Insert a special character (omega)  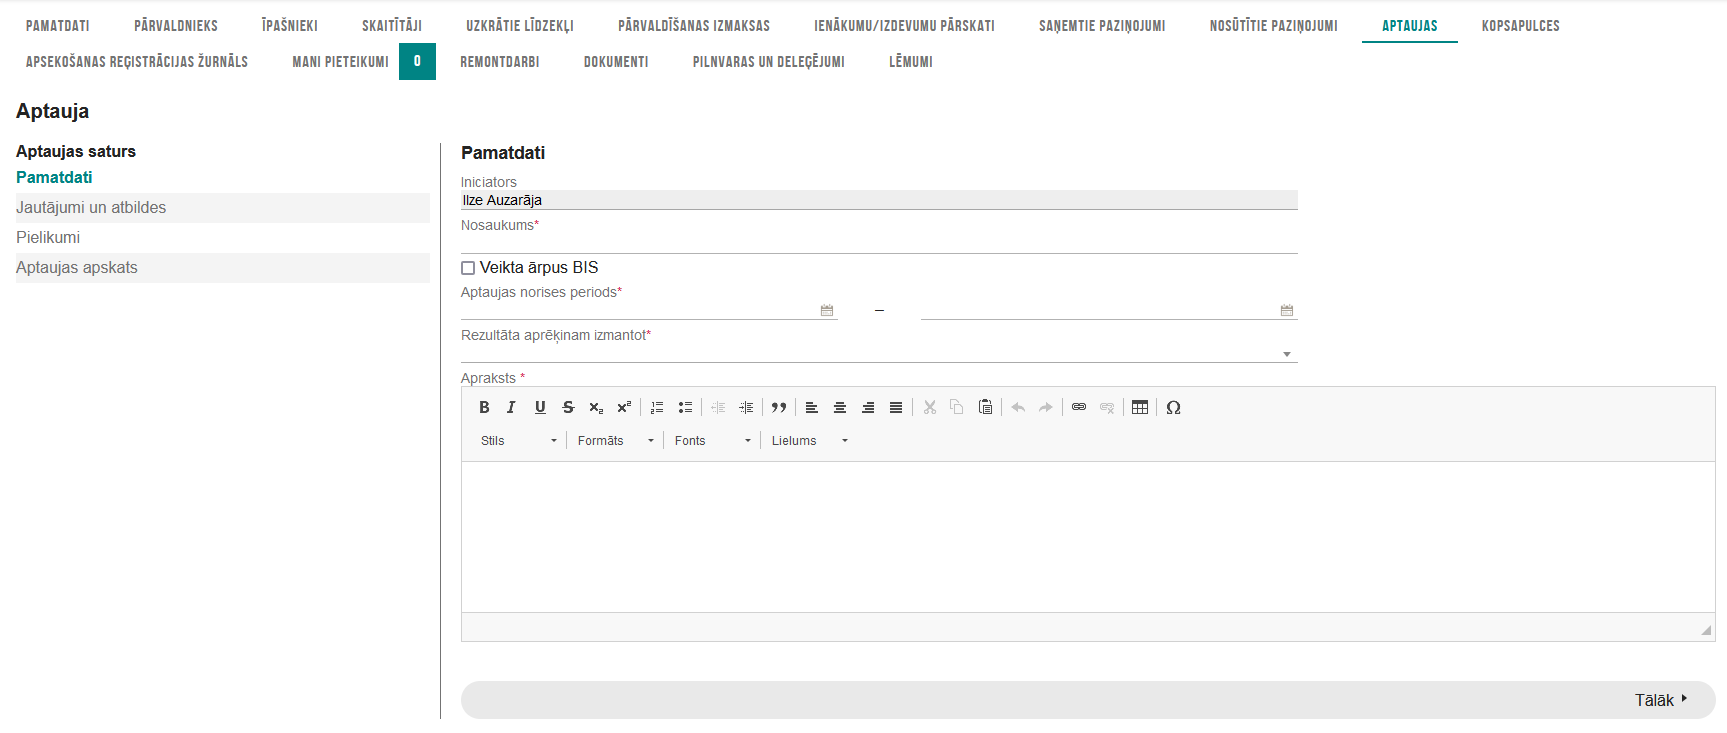point(1173,407)
